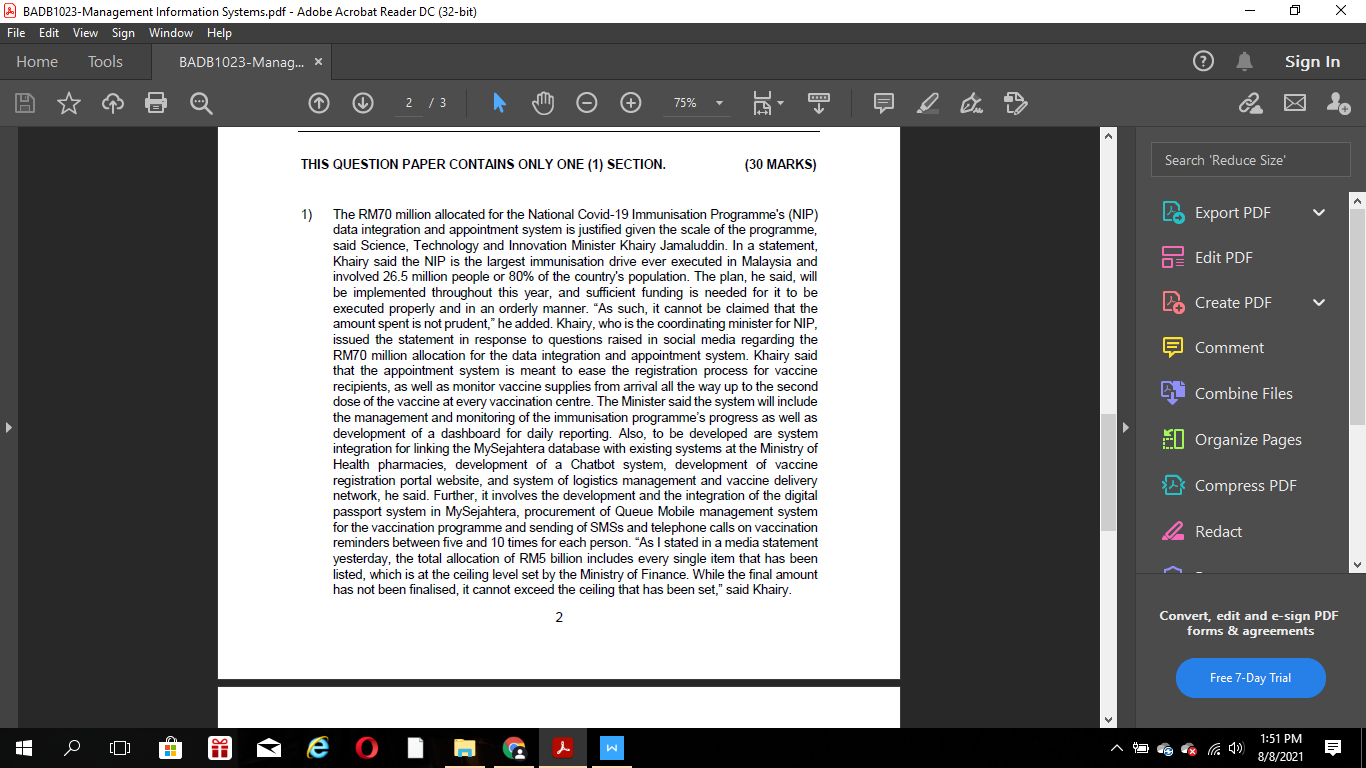The image size is (1366, 768).
Task: Click Sign In
Action: [x=1312, y=61]
